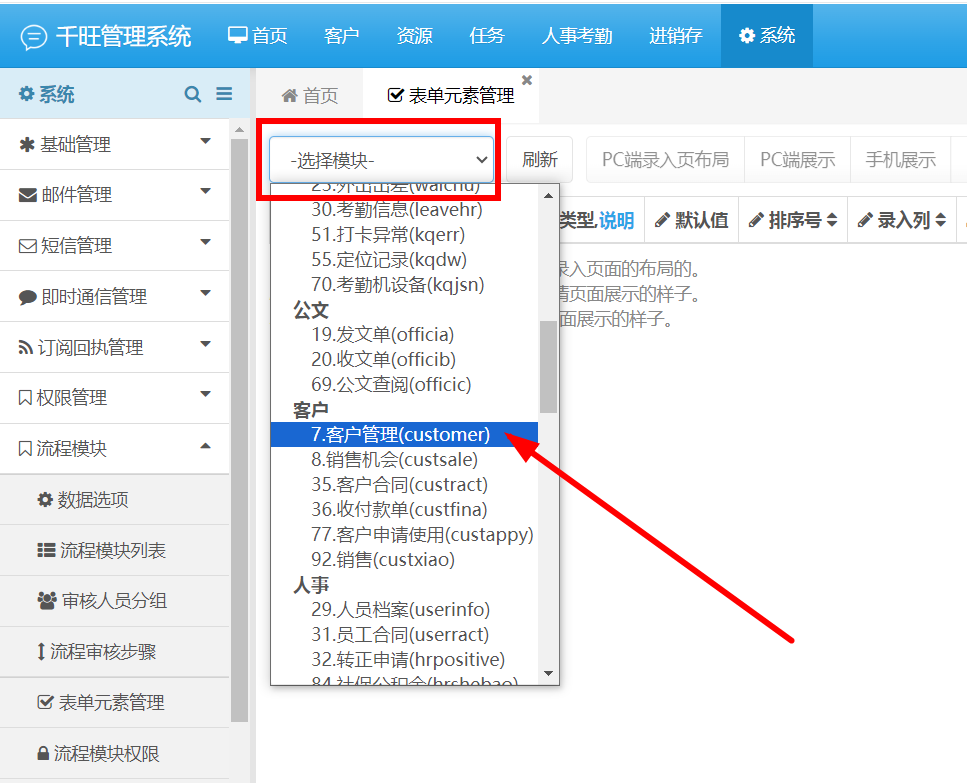Switch to the 首页 tab
The width and height of the screenshot is (967, 783).
310,96
